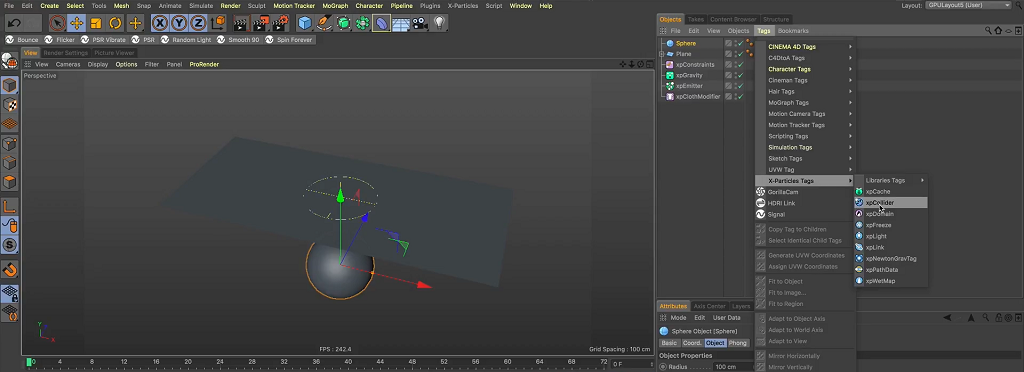Viewport: 1024px width, 372px height.
Task: Click Object Manager home icon
Action: [999, 31]
